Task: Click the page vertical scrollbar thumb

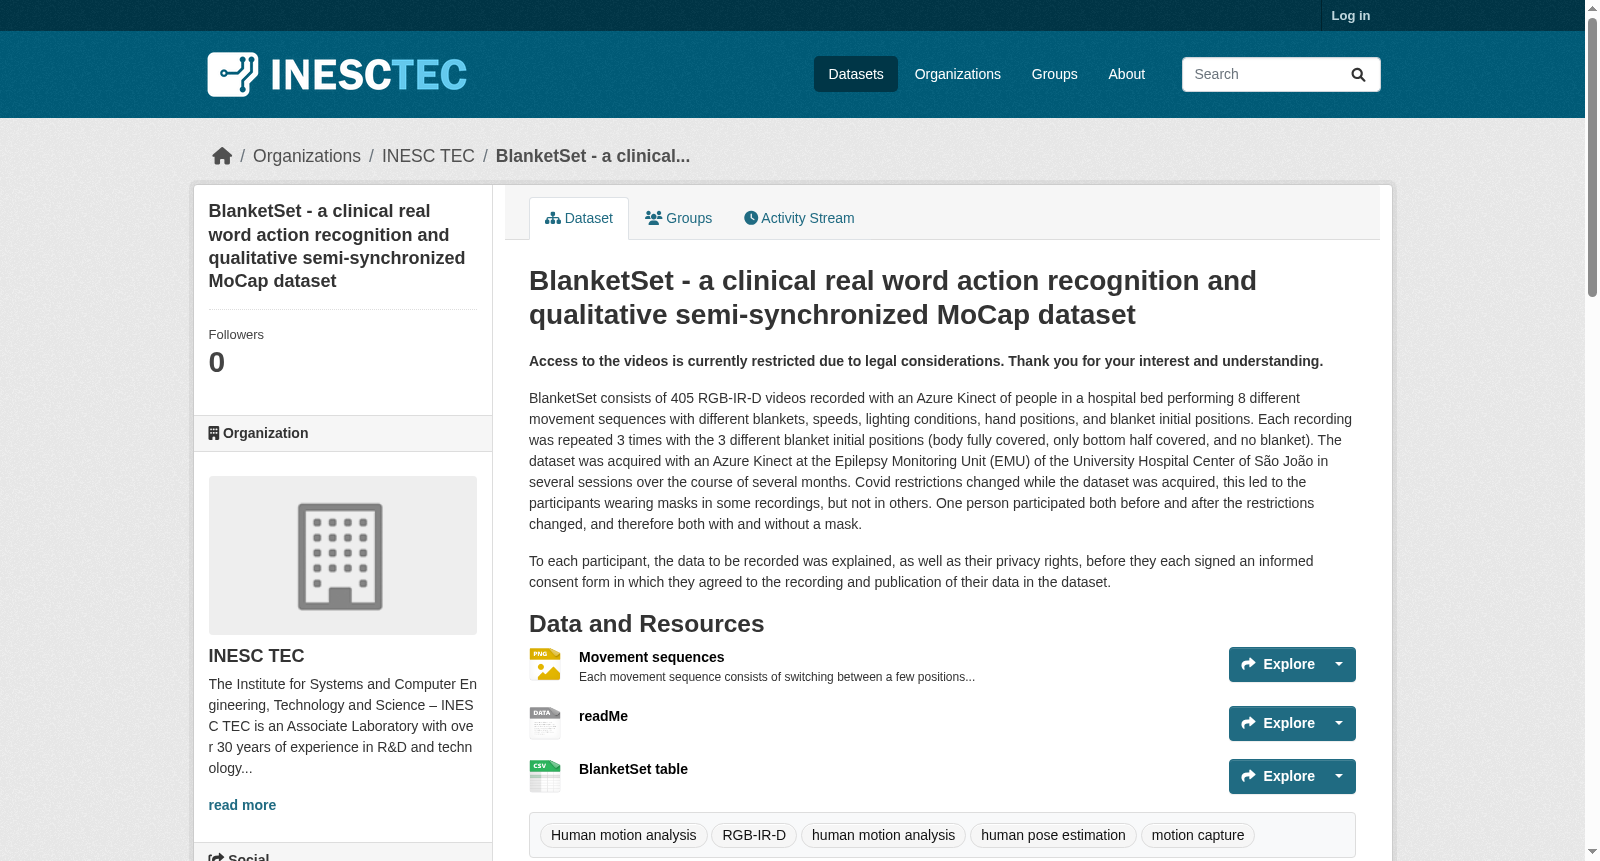Action: 1592,156
